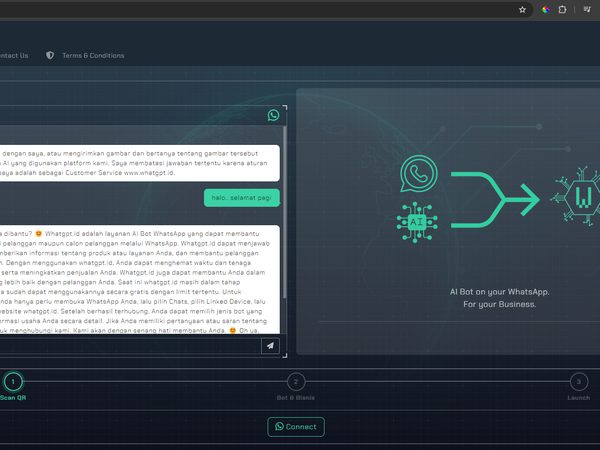Send message with paper plane icon
This screenshot has width=600, height=450.
coord(270,346)
